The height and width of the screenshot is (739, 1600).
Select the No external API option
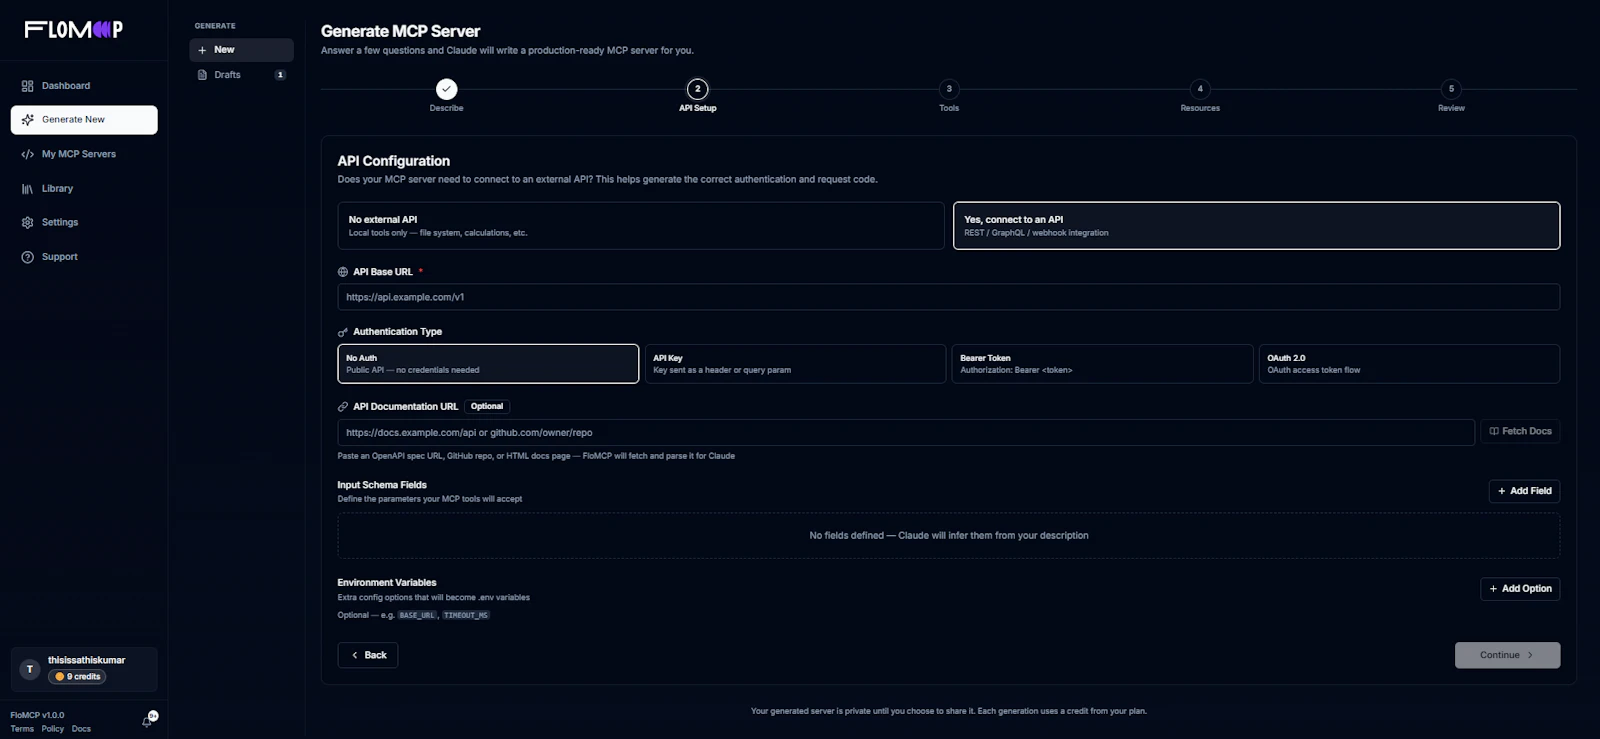[641, 226]
